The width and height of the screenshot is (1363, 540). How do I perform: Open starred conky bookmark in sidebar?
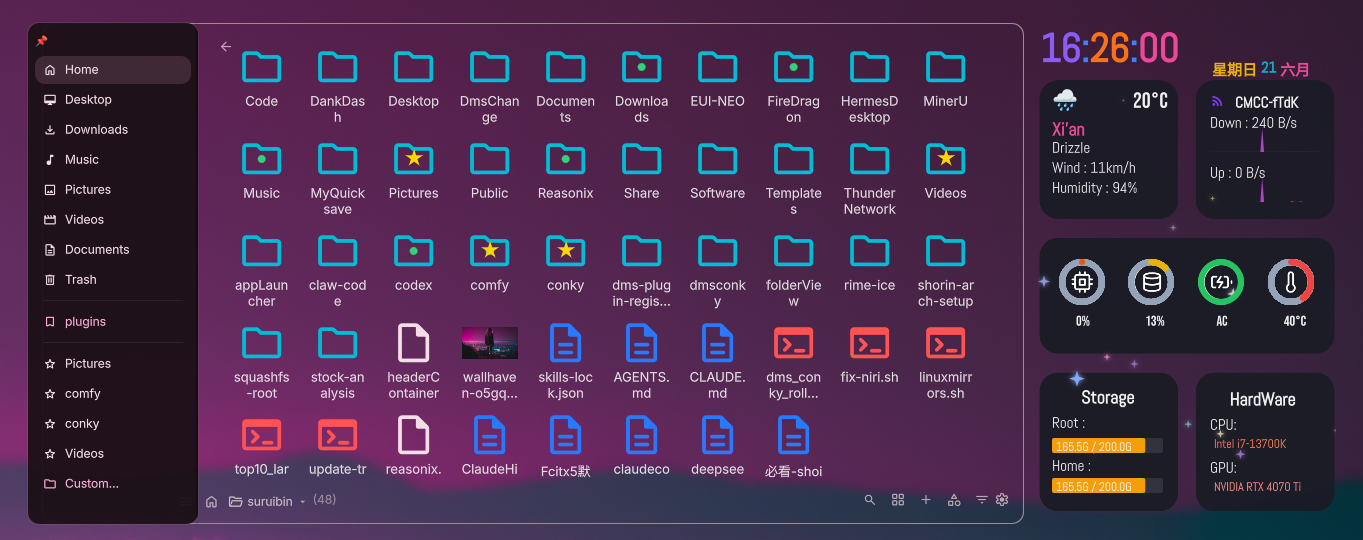[113, 424]
